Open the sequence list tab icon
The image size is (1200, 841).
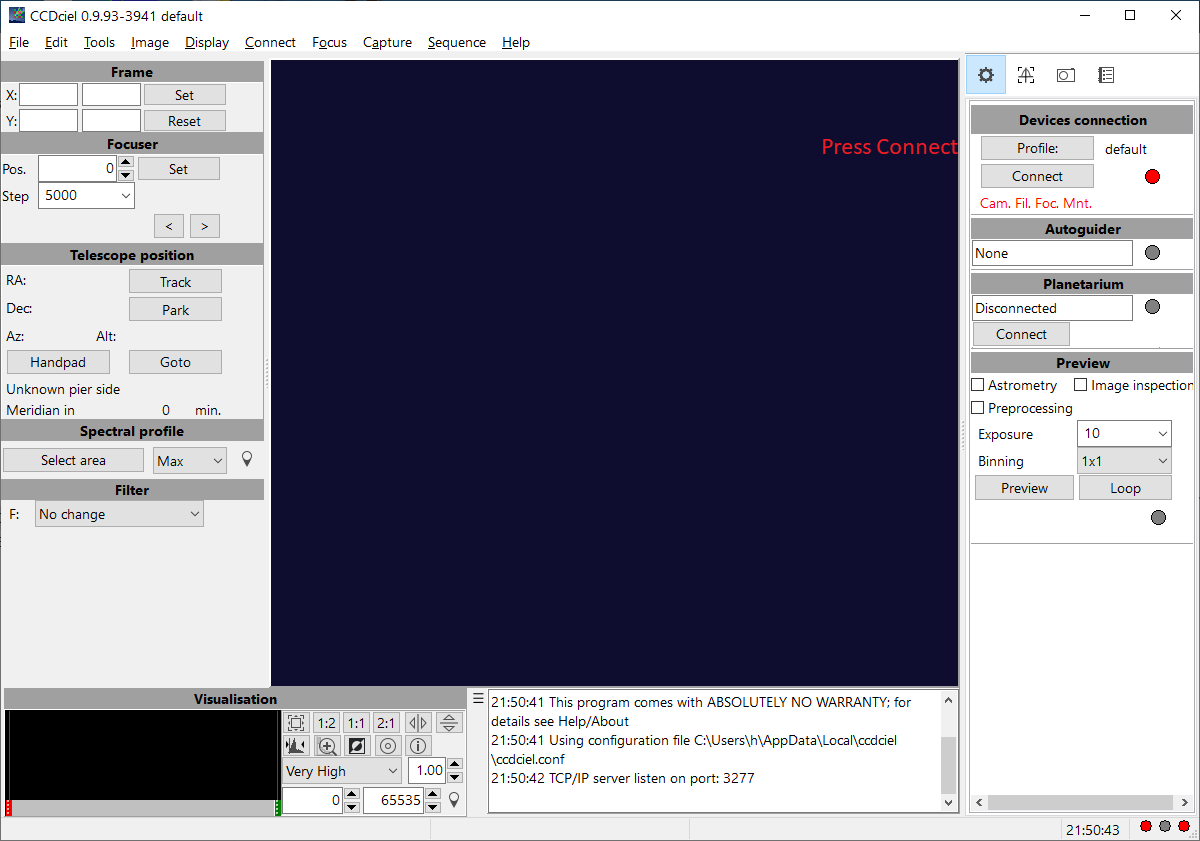click(x=1106, y=75)
